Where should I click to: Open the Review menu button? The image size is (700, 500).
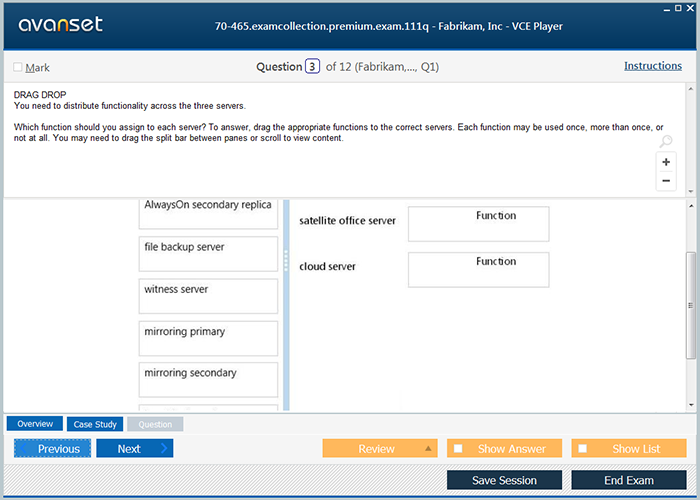[380, 448]
